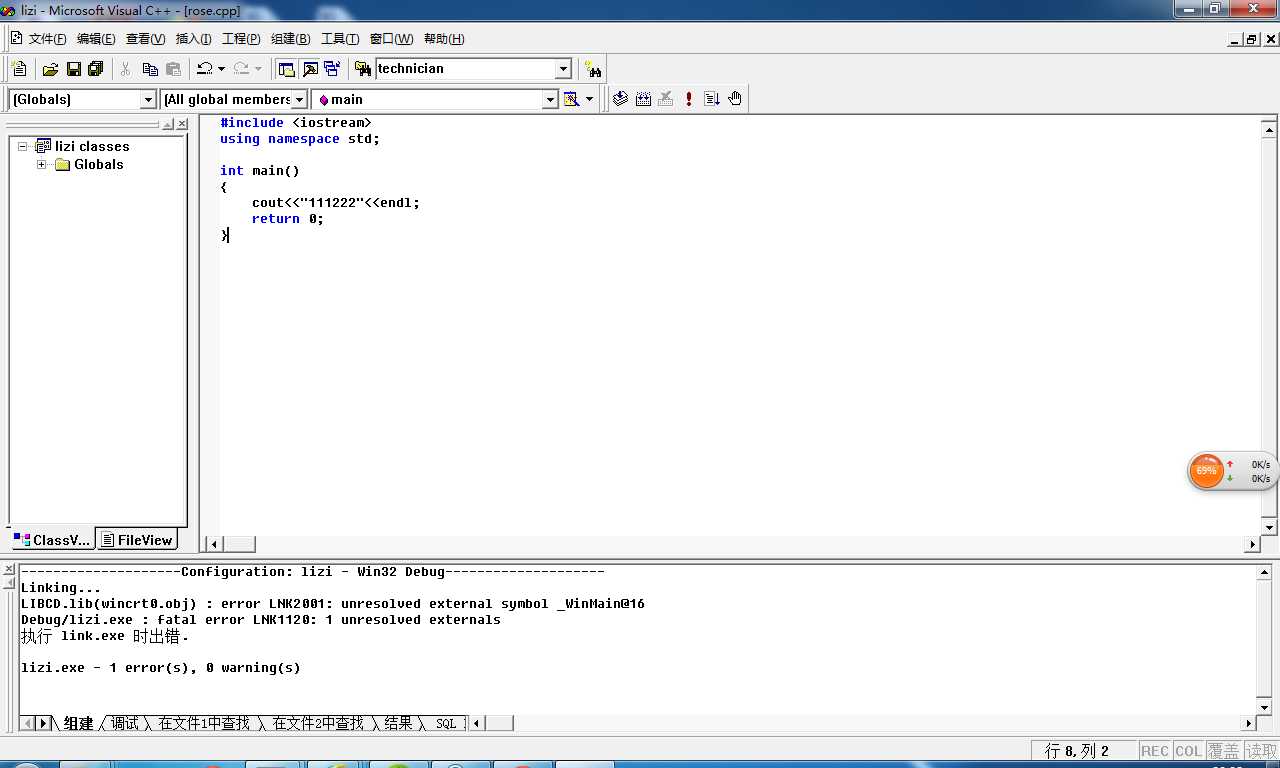Open the 工具(T) menu

339,39
